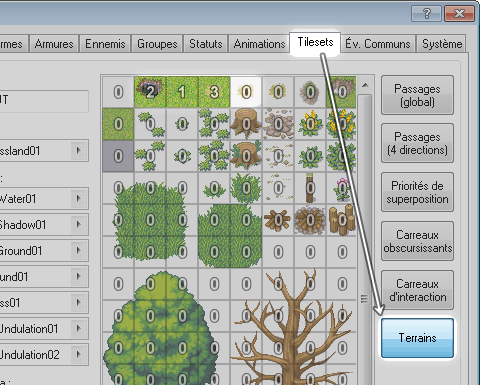Click the tree stump tile in the second row
Screen dimensions: 480x385
(246, 124)
